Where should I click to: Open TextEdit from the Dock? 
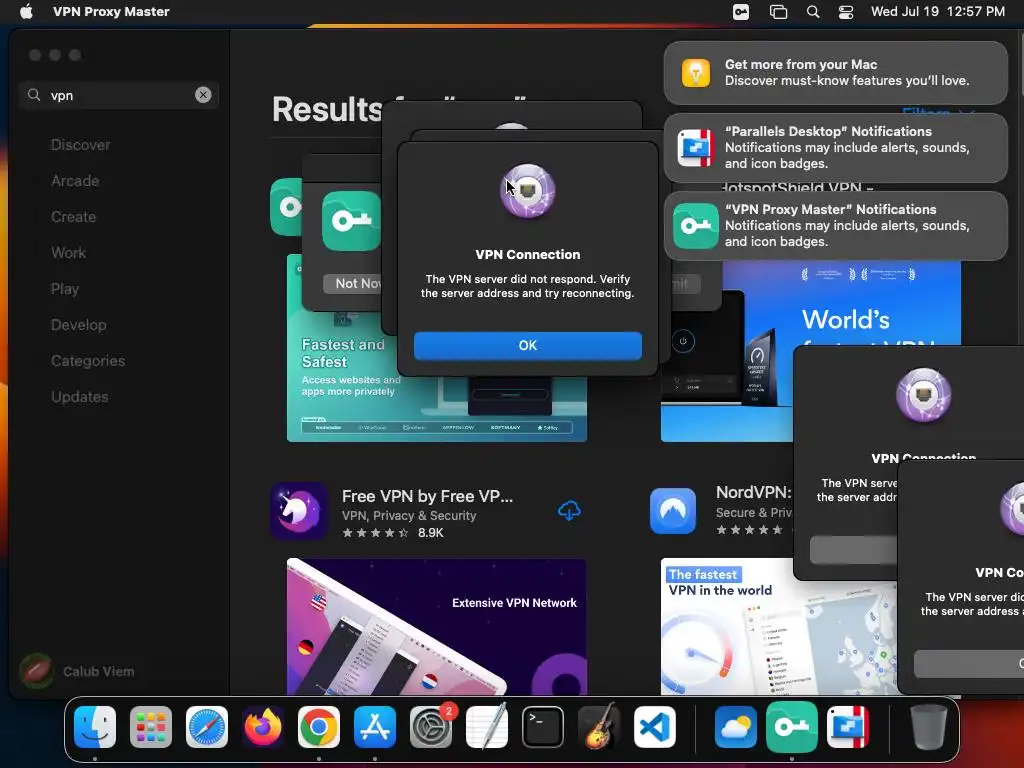click(x=487, y=727)
